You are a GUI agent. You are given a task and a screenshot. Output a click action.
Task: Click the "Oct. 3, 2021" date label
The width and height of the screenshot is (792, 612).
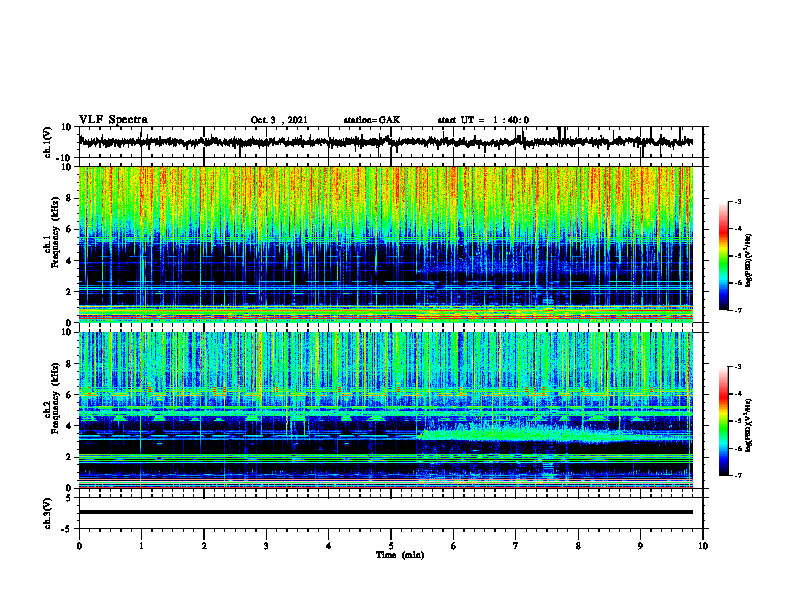[x=279, y=120]
